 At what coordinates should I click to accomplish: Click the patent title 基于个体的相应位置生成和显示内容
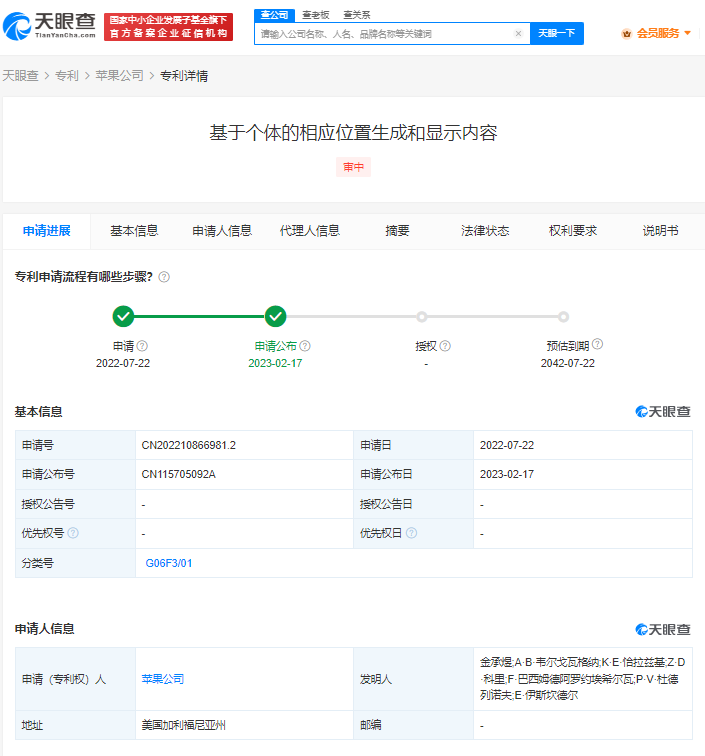pos(353,133)
